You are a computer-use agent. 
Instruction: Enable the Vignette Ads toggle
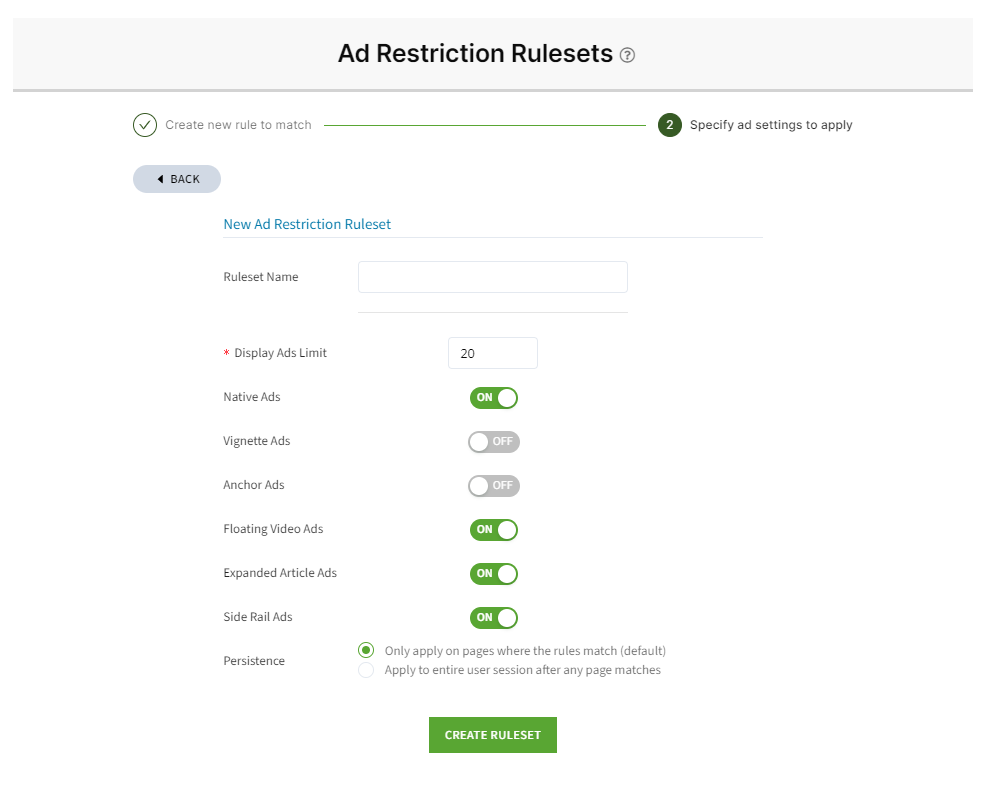[x=494, y=442]
